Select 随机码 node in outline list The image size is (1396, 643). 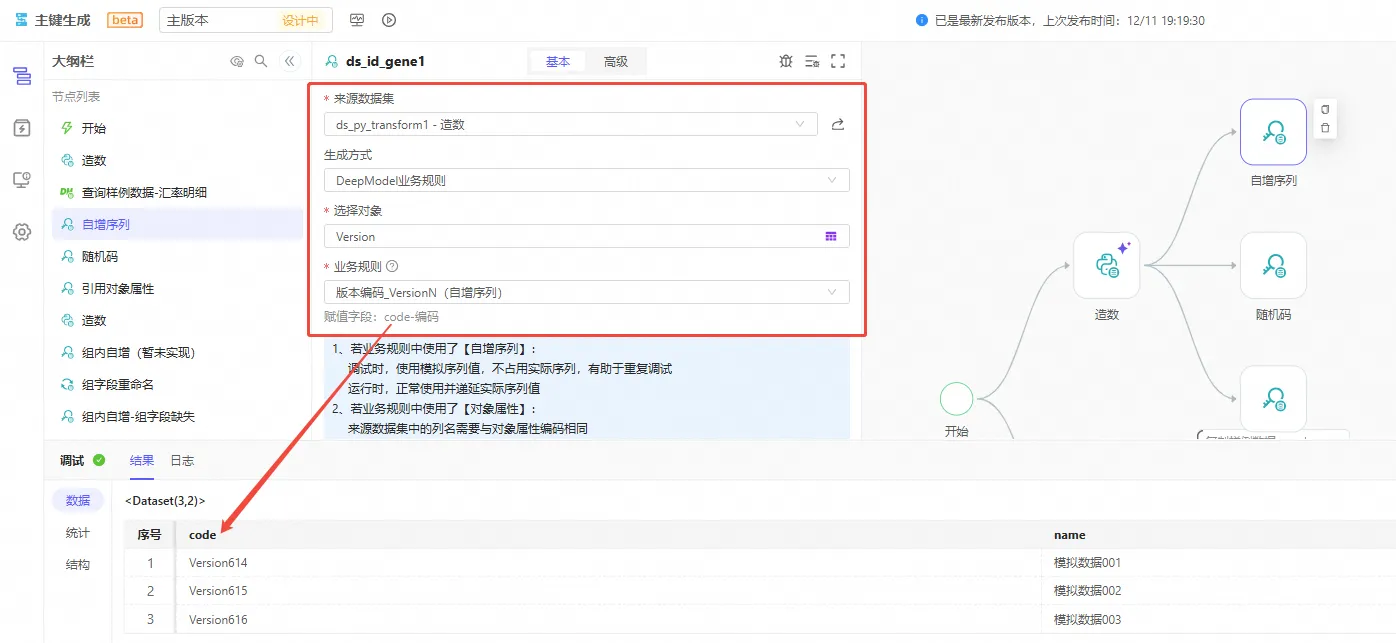(99, 256)
